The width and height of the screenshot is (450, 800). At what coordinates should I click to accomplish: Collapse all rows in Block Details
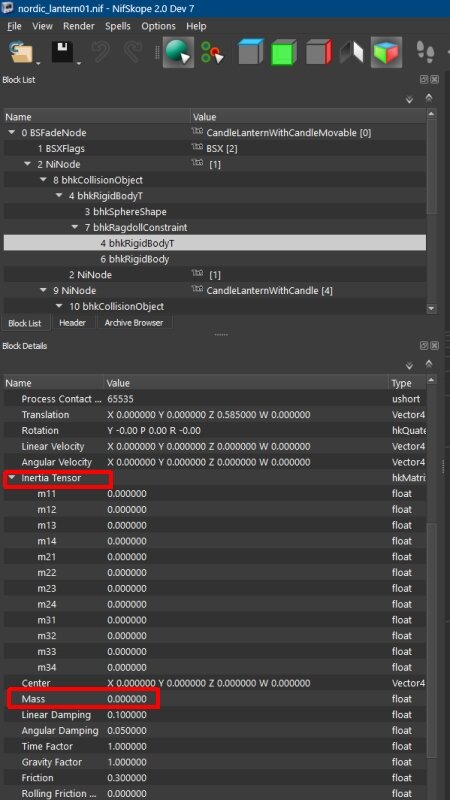coord(429,362)
